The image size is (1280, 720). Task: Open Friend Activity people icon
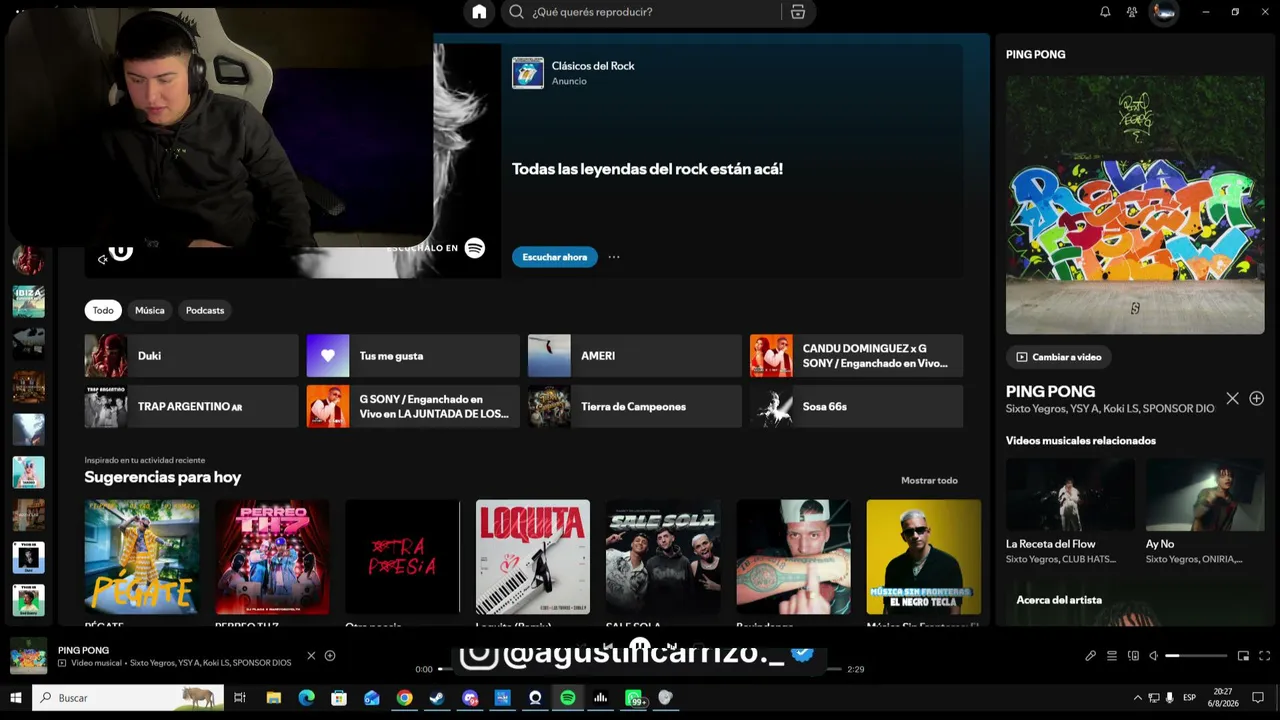pos(1132,12)
